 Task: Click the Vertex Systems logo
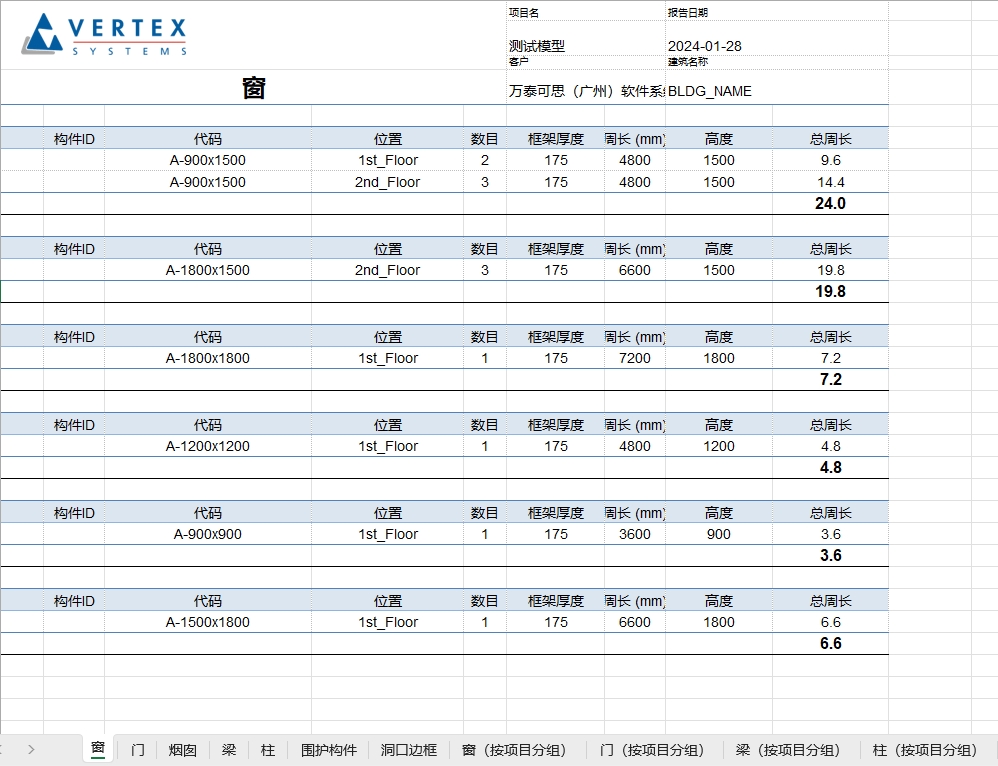104,34
